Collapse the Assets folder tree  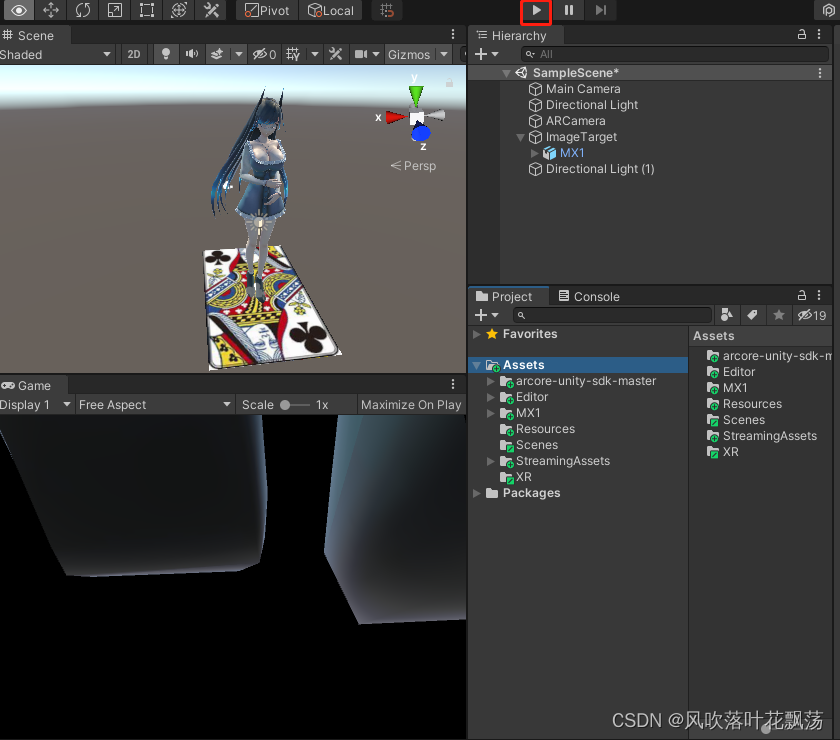tap(477, 364)
